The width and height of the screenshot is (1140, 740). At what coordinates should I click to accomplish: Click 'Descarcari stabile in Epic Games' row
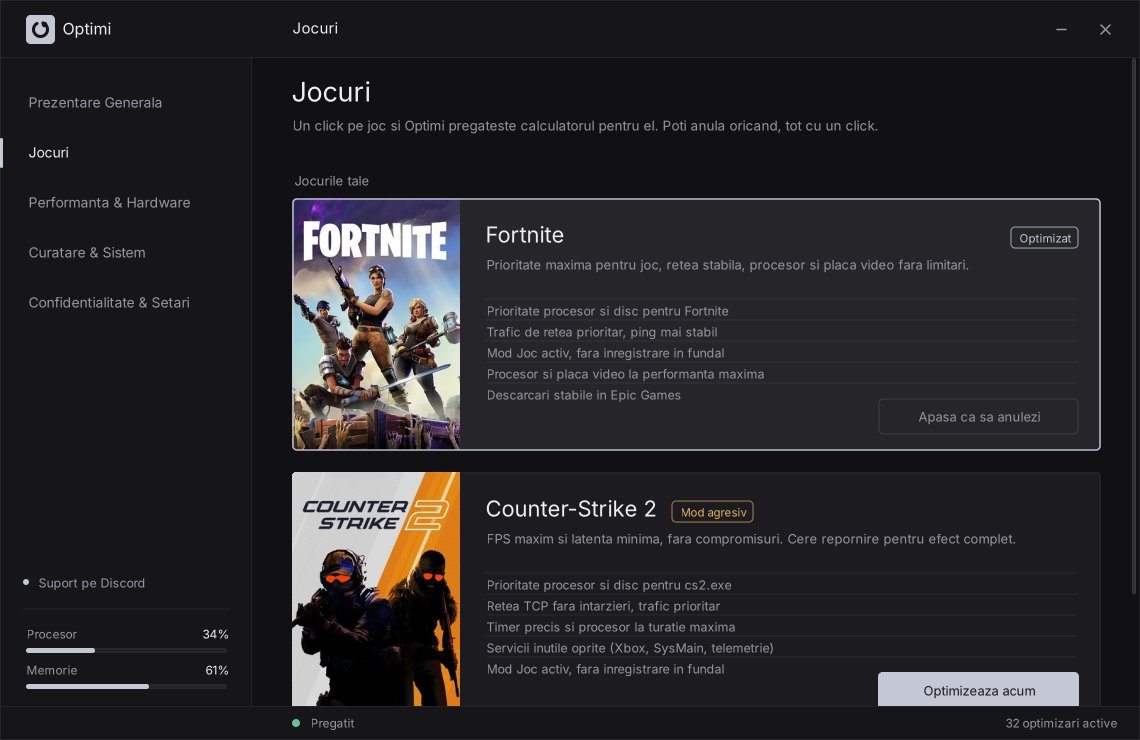point(584,395)
